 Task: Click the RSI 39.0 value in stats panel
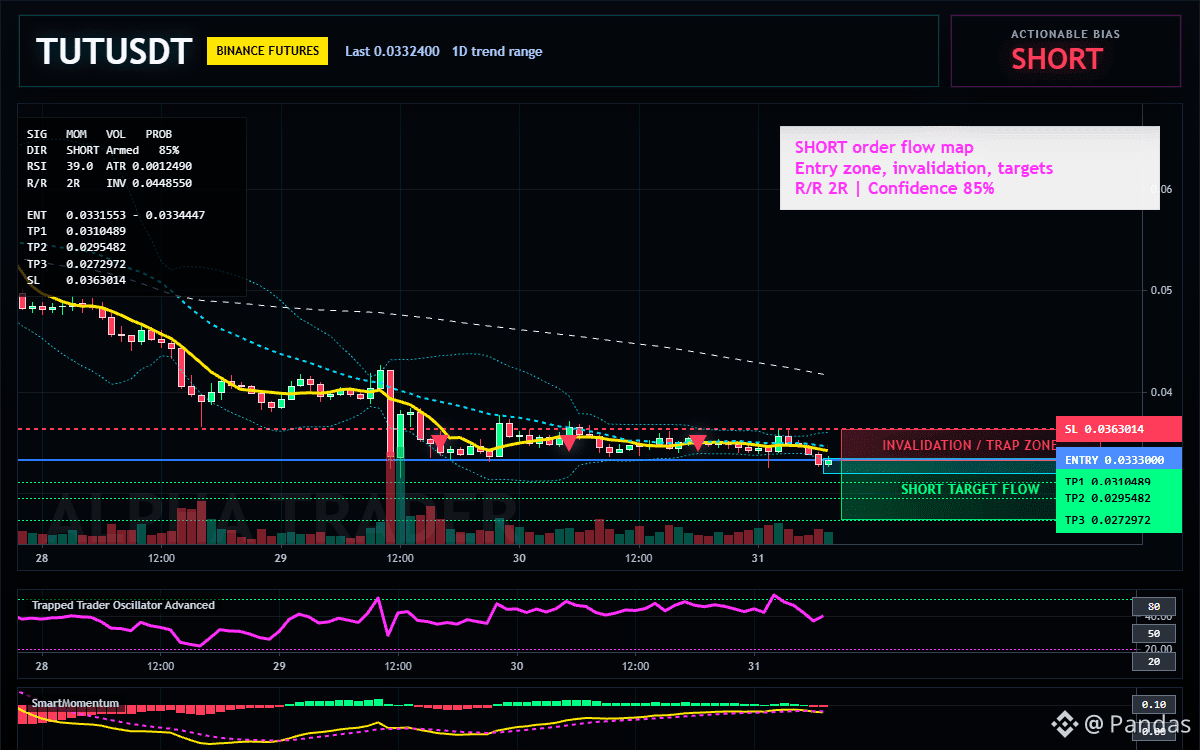coord(60,166)
